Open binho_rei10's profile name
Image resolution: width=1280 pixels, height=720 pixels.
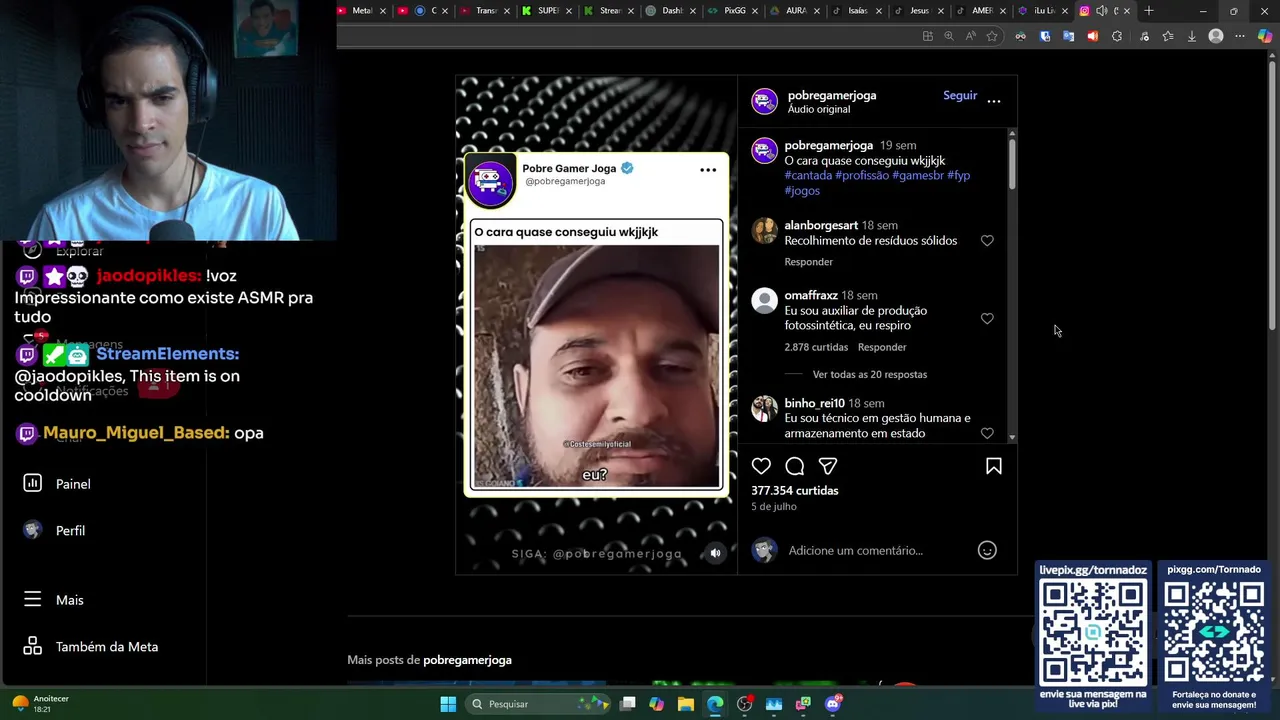tap(814, 403)
